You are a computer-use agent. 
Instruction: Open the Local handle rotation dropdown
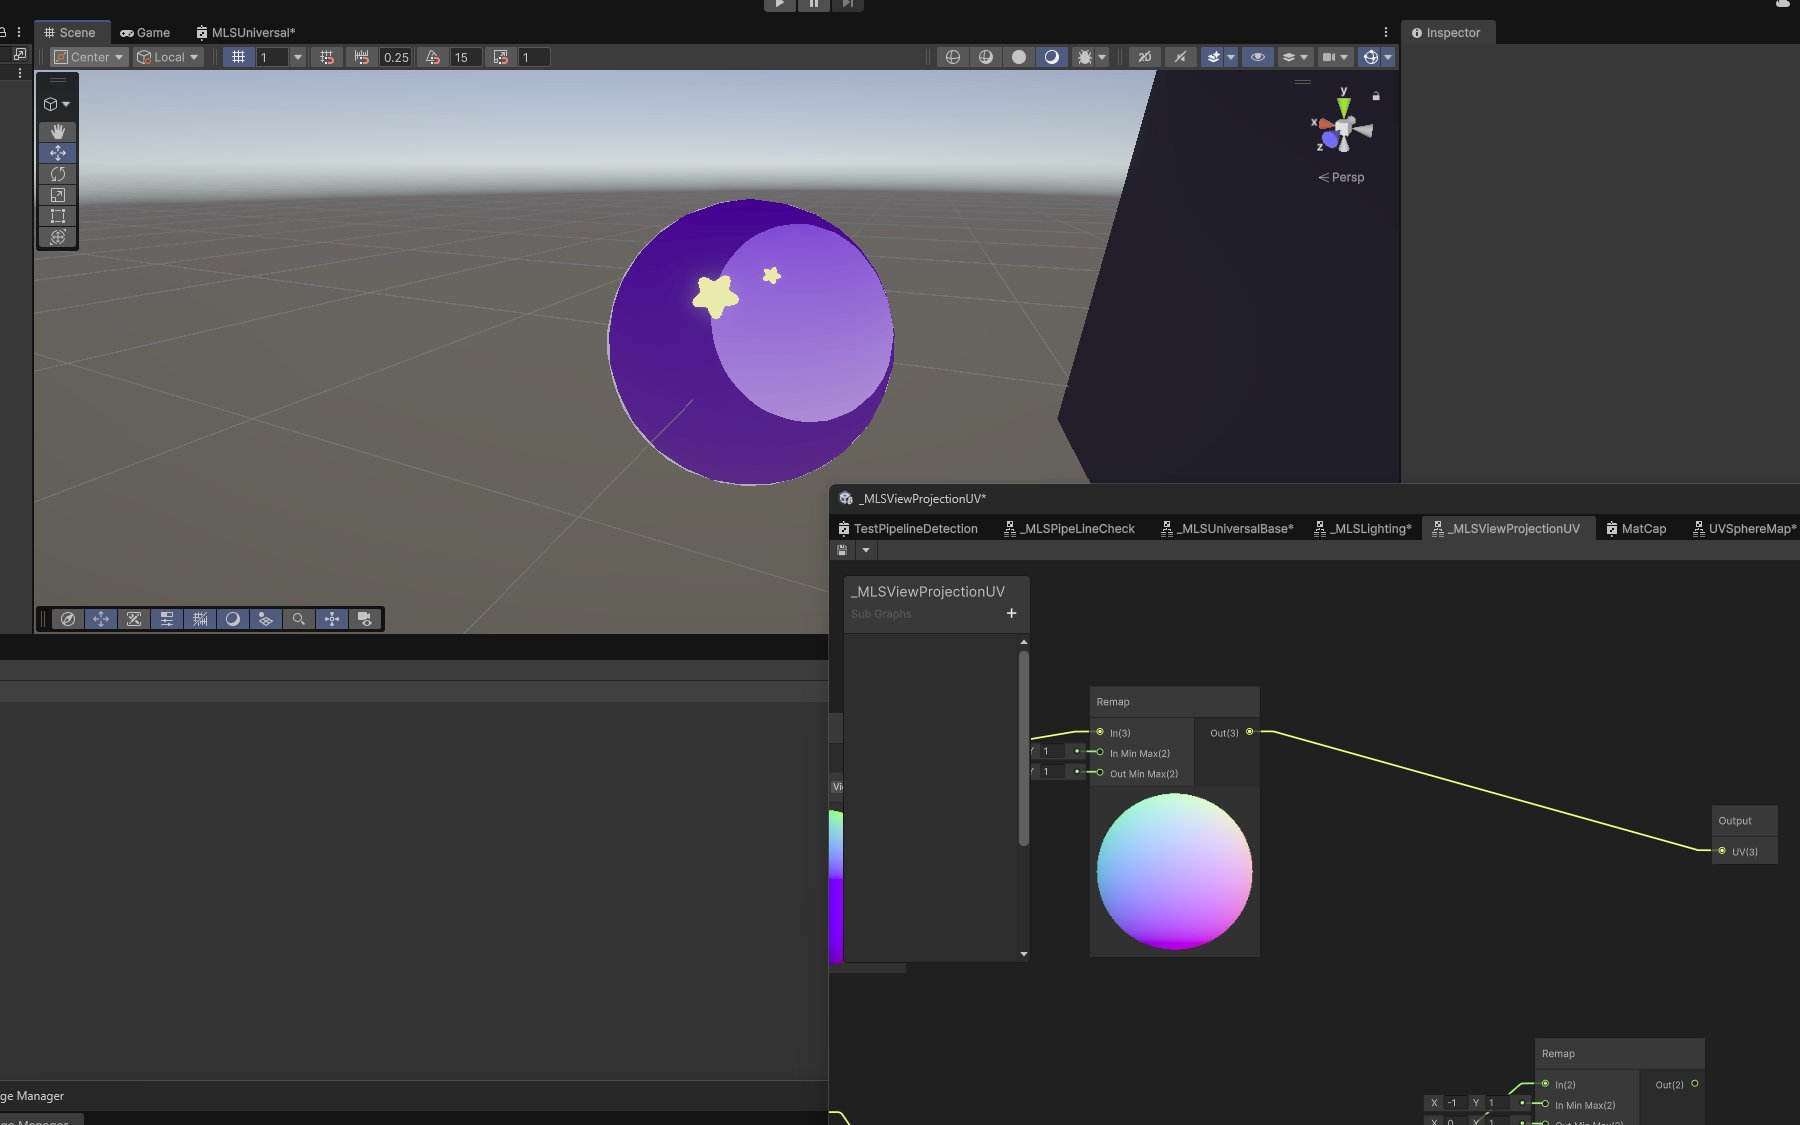click(x=168, y=57)
